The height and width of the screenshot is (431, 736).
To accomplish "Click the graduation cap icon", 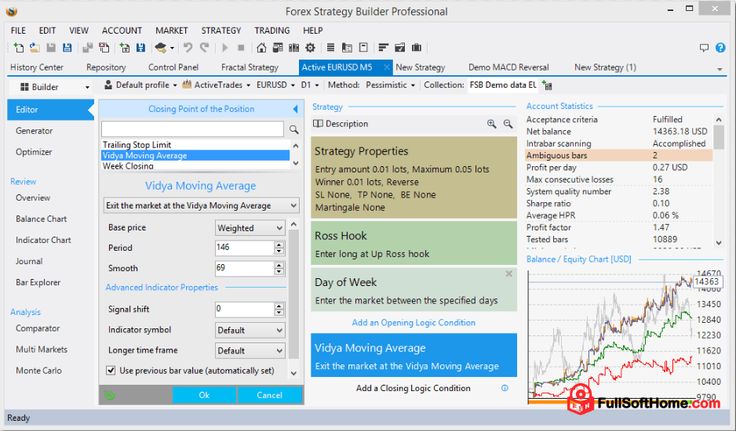I will pos(161,48).
